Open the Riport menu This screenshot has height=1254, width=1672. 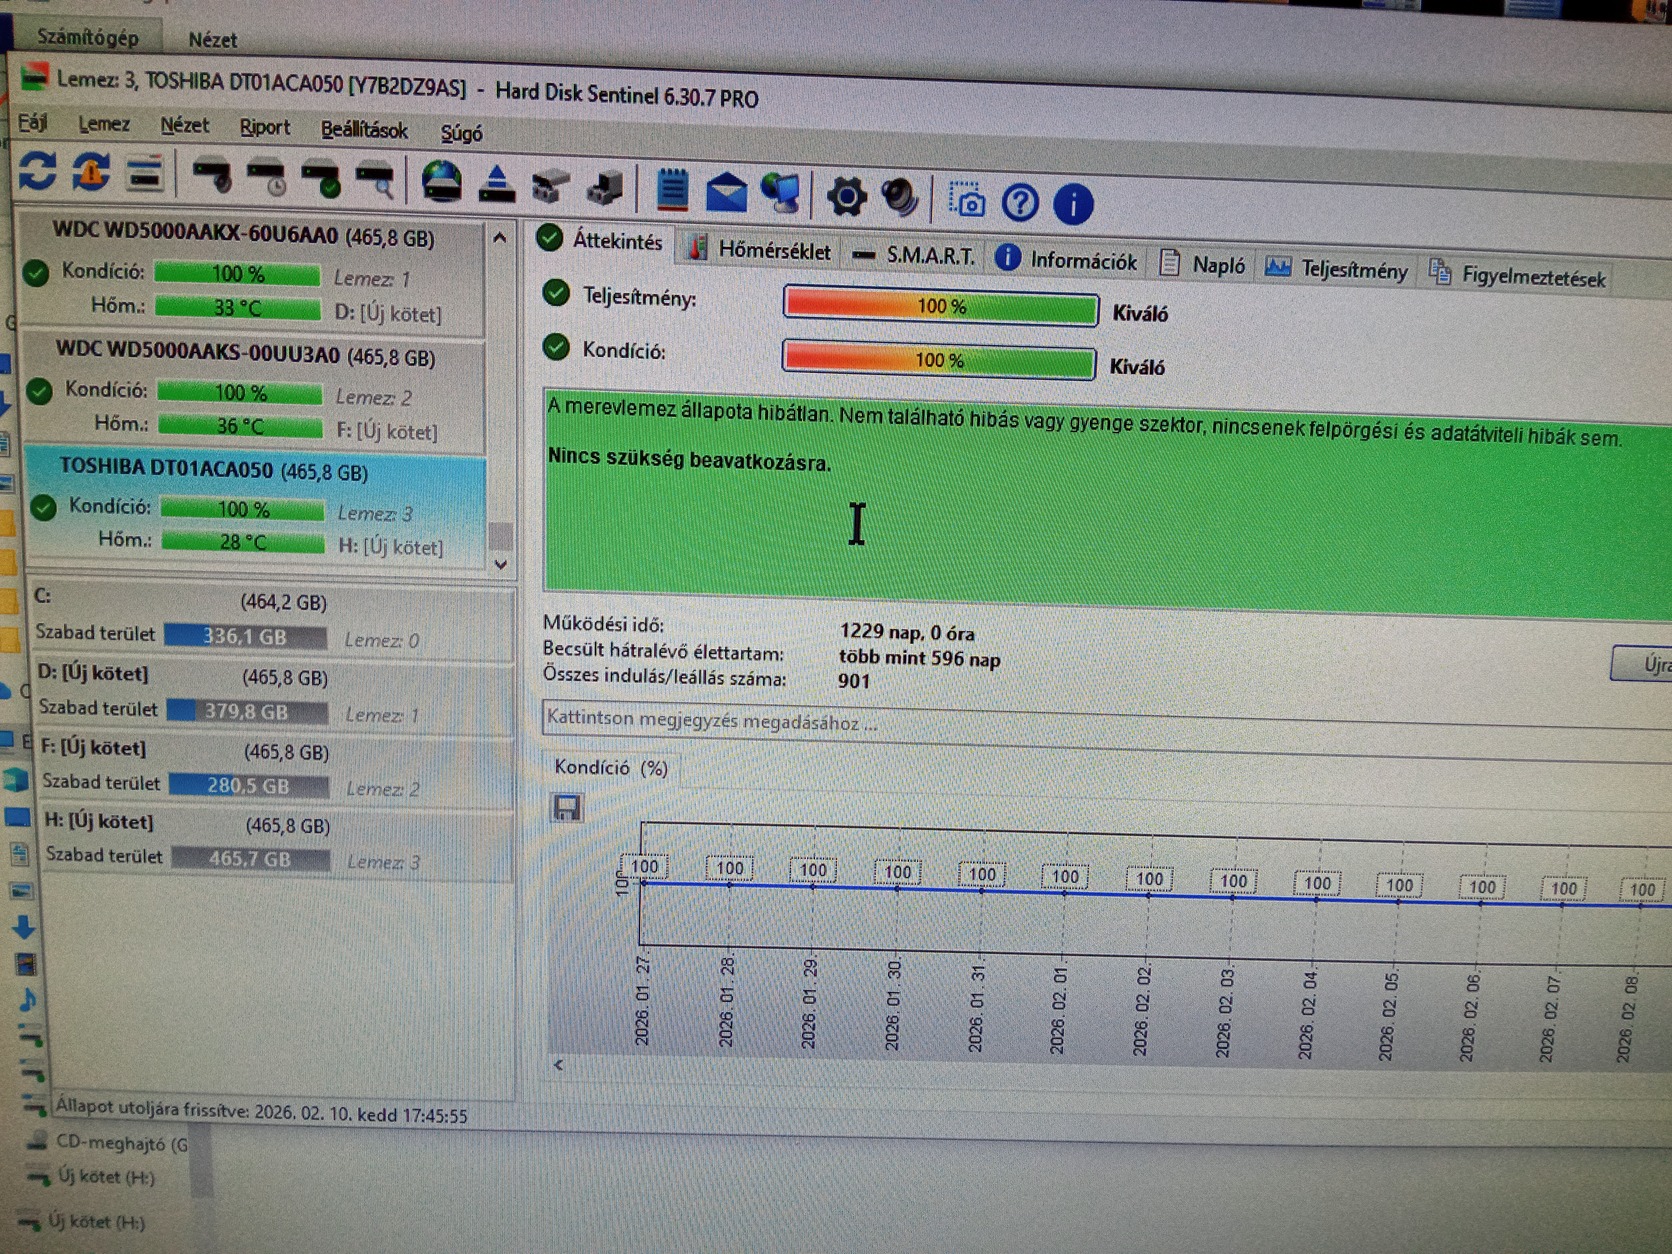(264, 128)
